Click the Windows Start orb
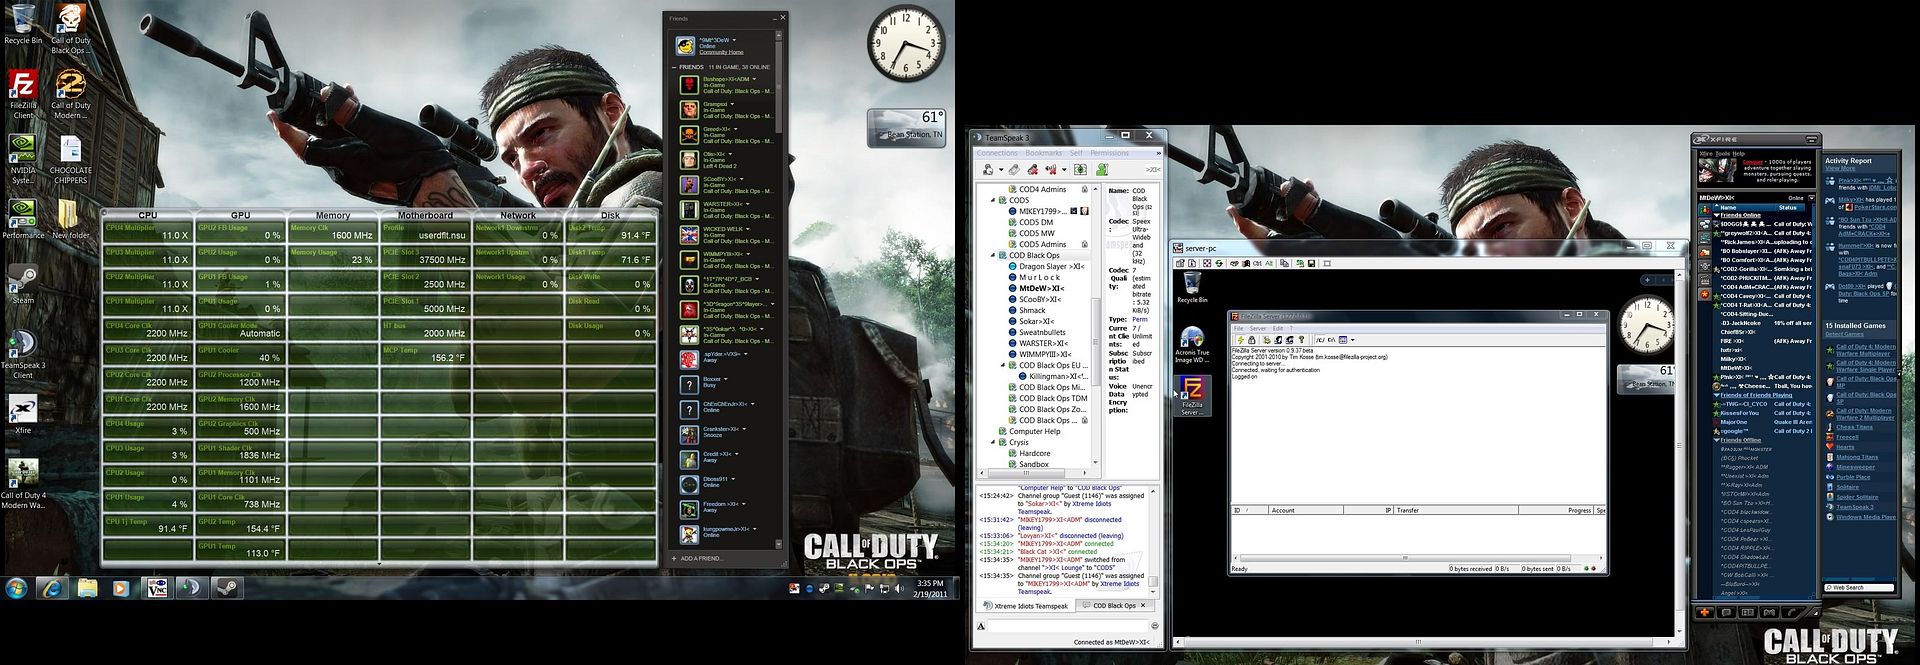This screenshot has height=665, width=1920. click(17, 587)
